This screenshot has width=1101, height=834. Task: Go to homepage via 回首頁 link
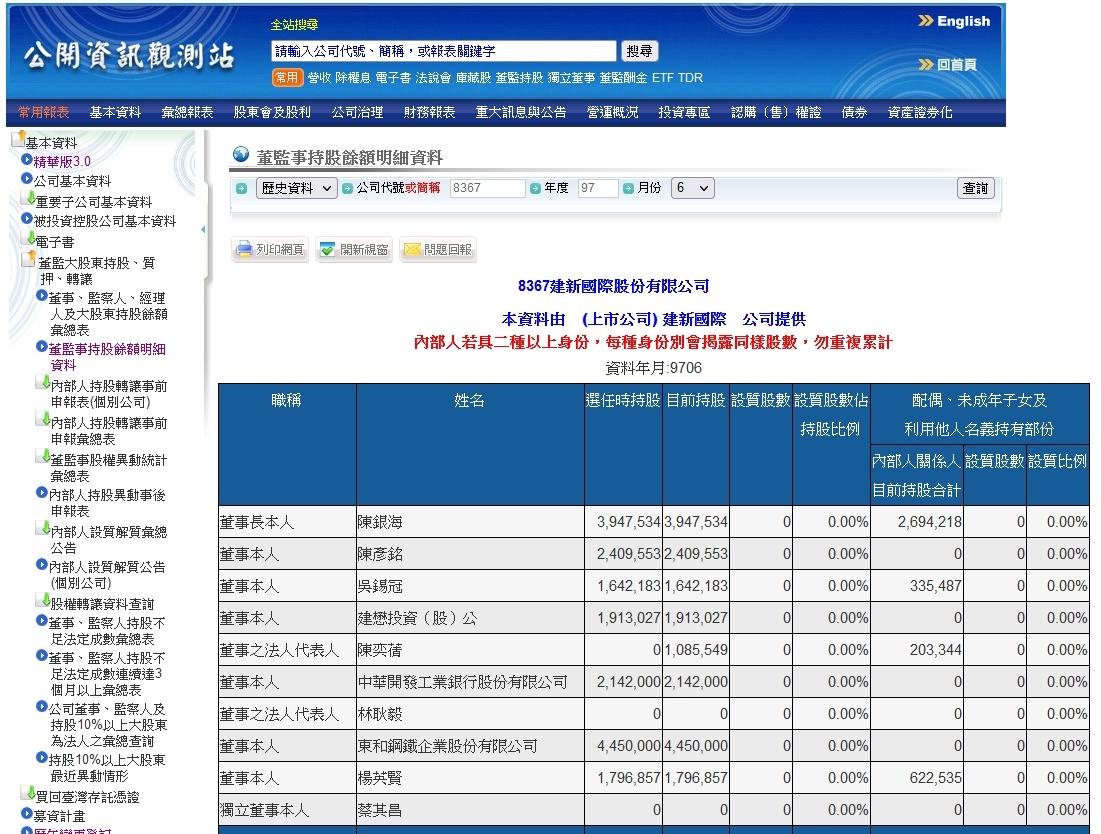pos(956,65)
